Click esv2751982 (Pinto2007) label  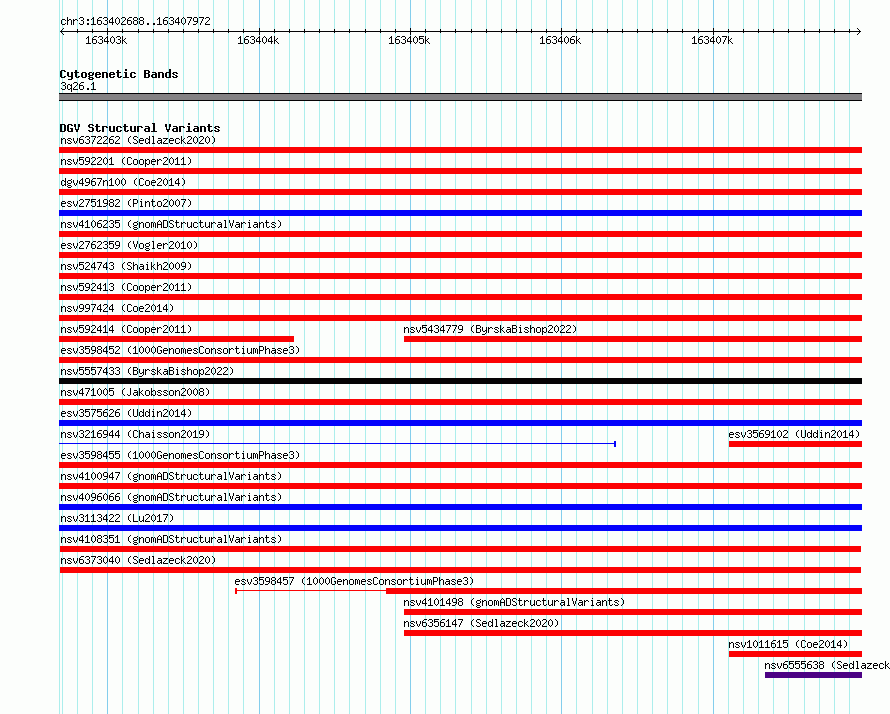coord(126,203)
